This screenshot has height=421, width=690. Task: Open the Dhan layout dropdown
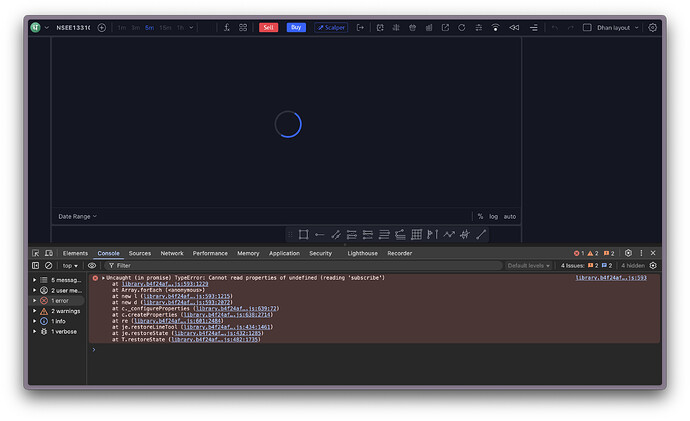point(617,28)
